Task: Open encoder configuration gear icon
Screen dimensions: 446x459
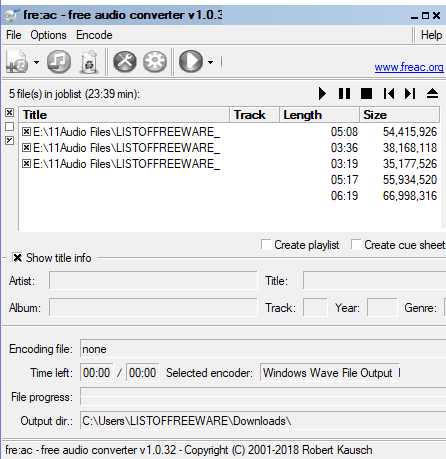Action: pyautogui.click(x=155, y=62)
